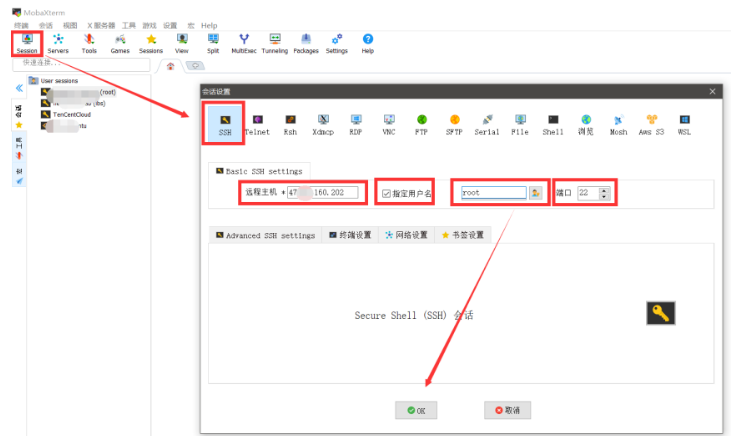Decrease the port number with down arrow

pos(604,196)
